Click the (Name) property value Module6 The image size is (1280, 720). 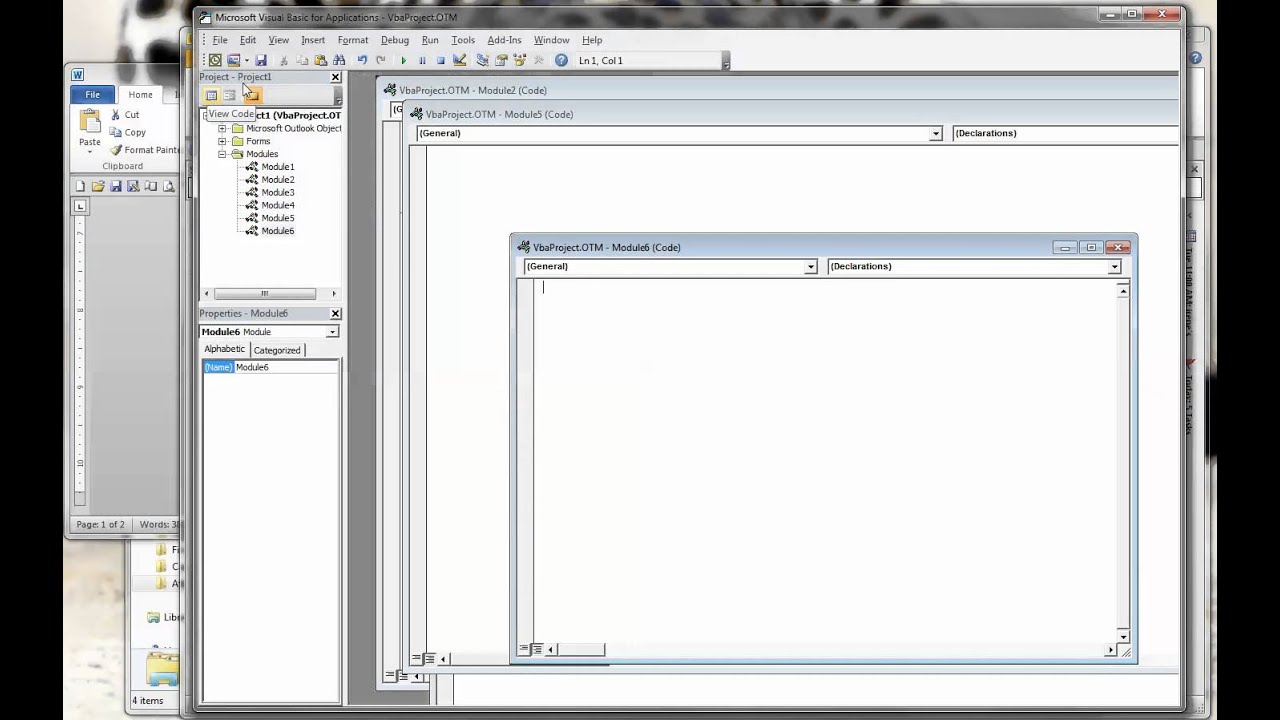(x=286, y=367)
